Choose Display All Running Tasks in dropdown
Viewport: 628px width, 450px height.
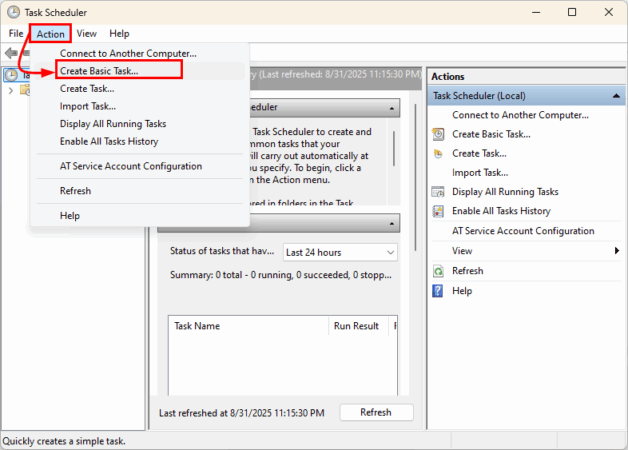[139, 124]
